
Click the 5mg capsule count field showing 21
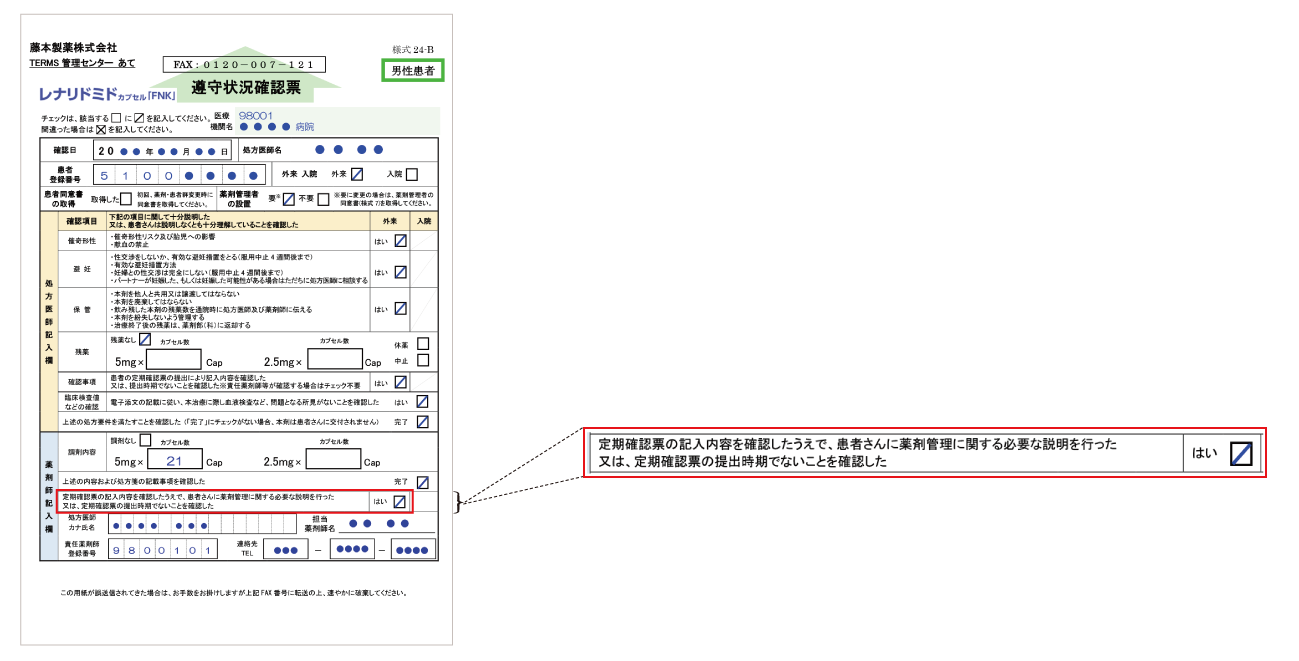point(174,460)
